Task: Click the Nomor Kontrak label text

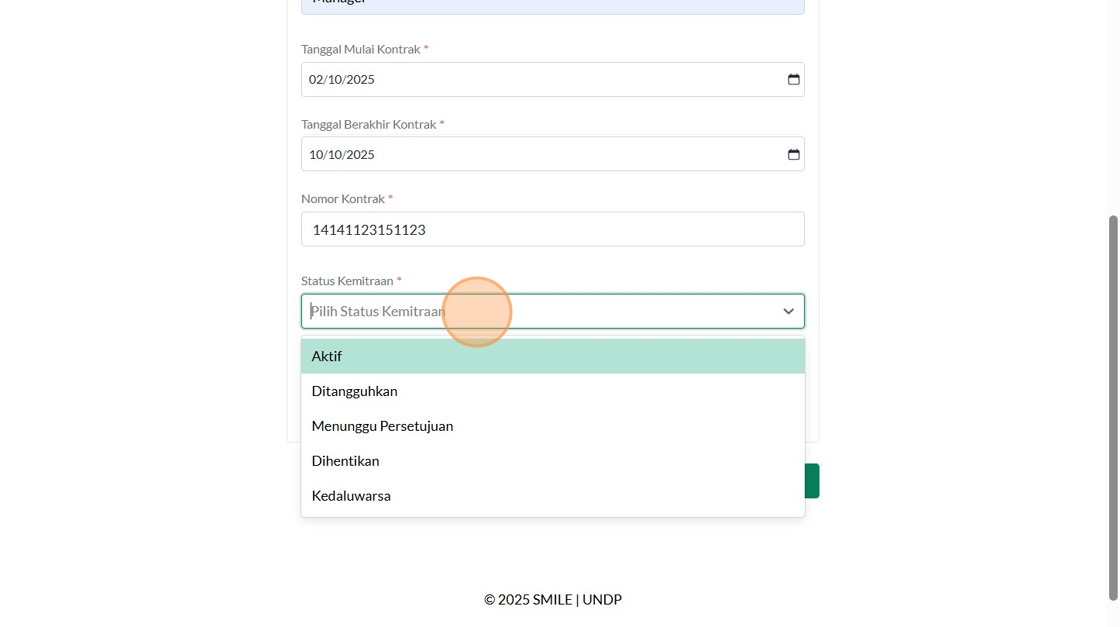Action: coord(343,199)
